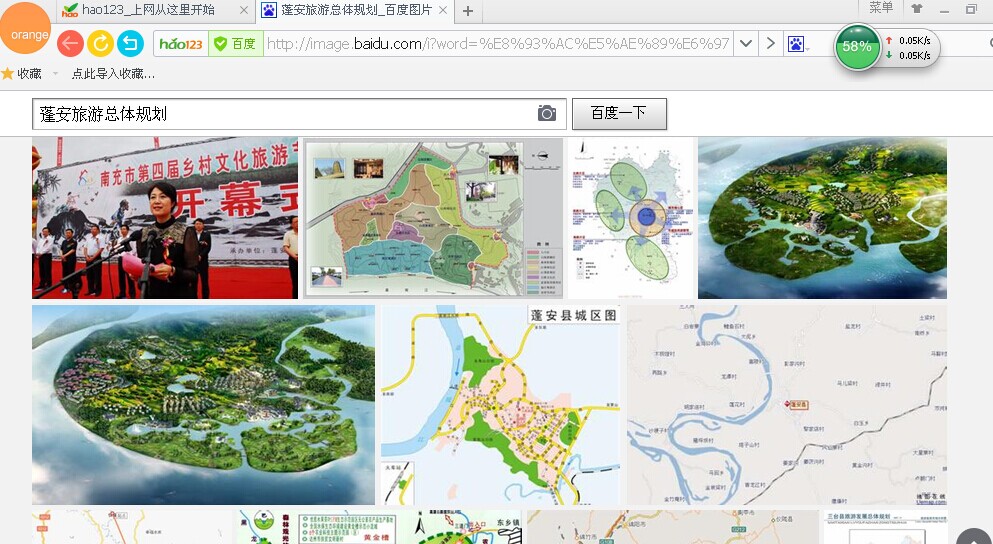Open the 菜单 menu

pos(881,8)
